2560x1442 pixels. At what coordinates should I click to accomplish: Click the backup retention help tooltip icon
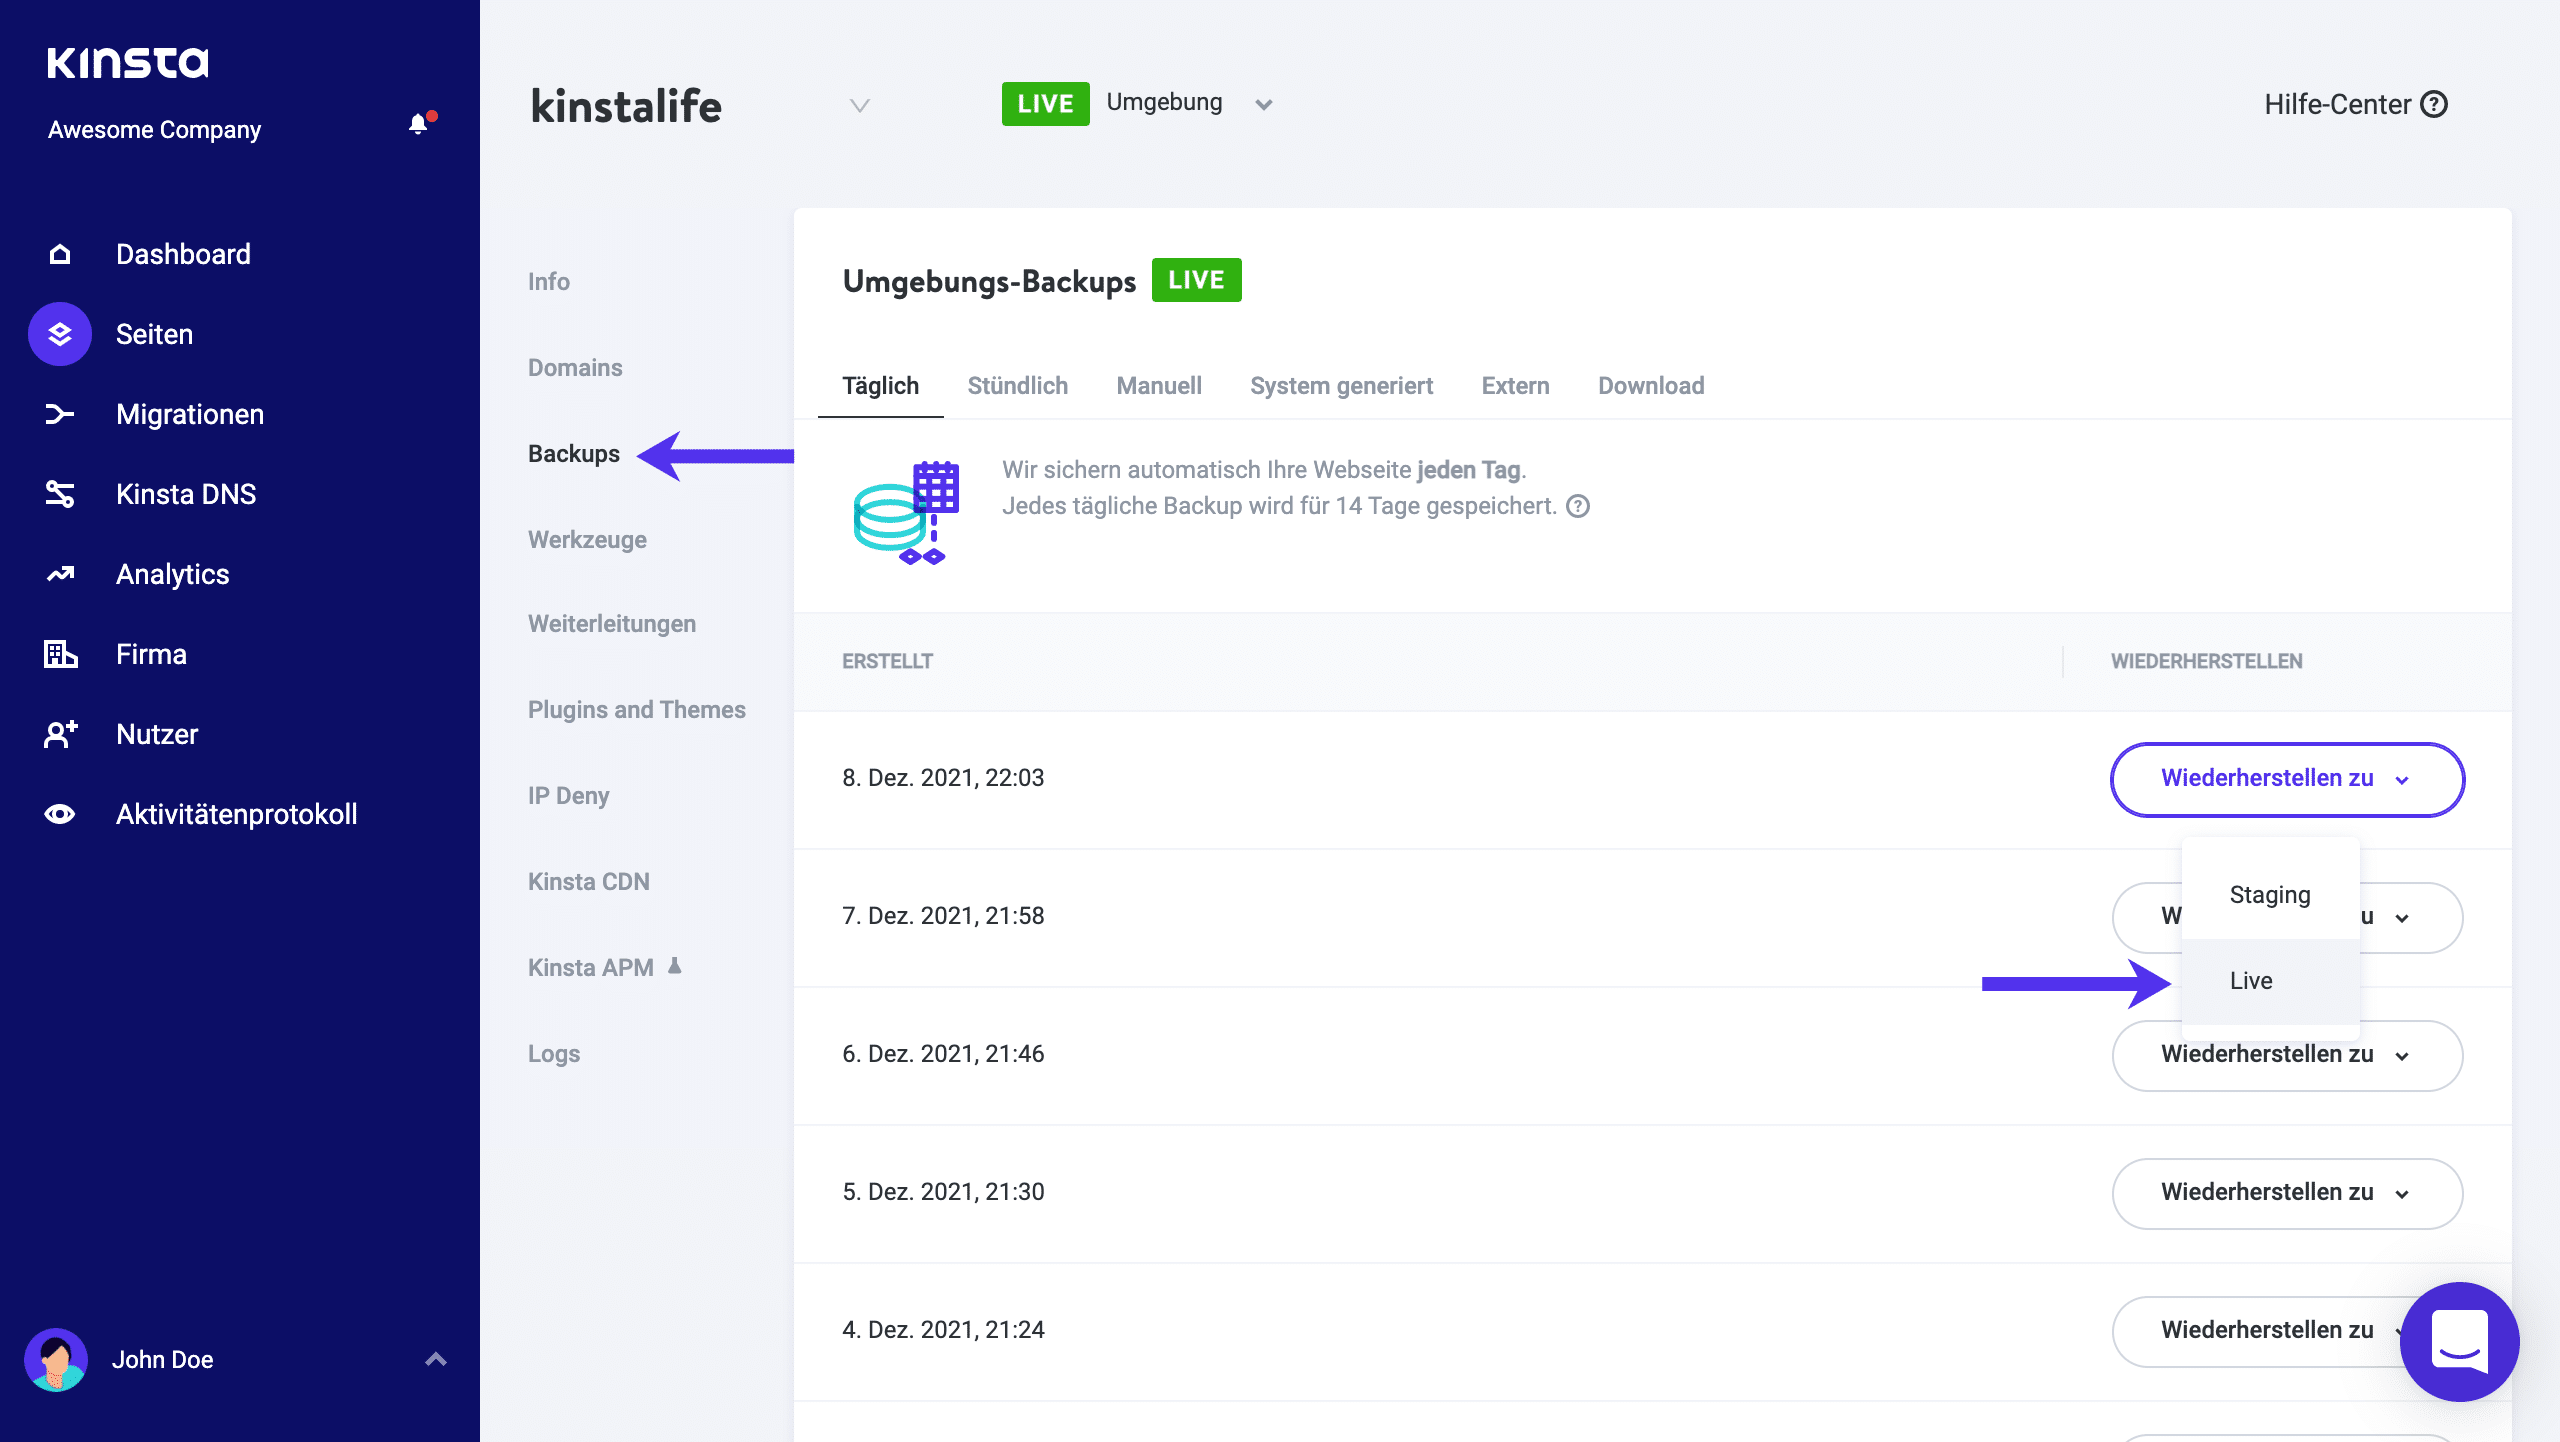click(x=1577, y=507)
